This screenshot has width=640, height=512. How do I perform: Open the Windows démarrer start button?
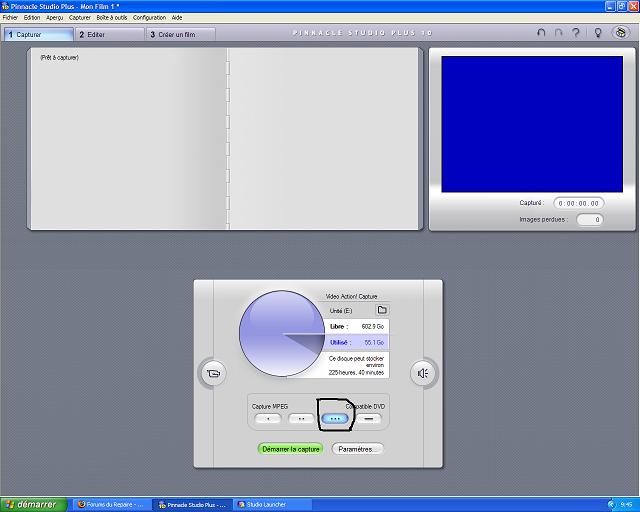33,505
